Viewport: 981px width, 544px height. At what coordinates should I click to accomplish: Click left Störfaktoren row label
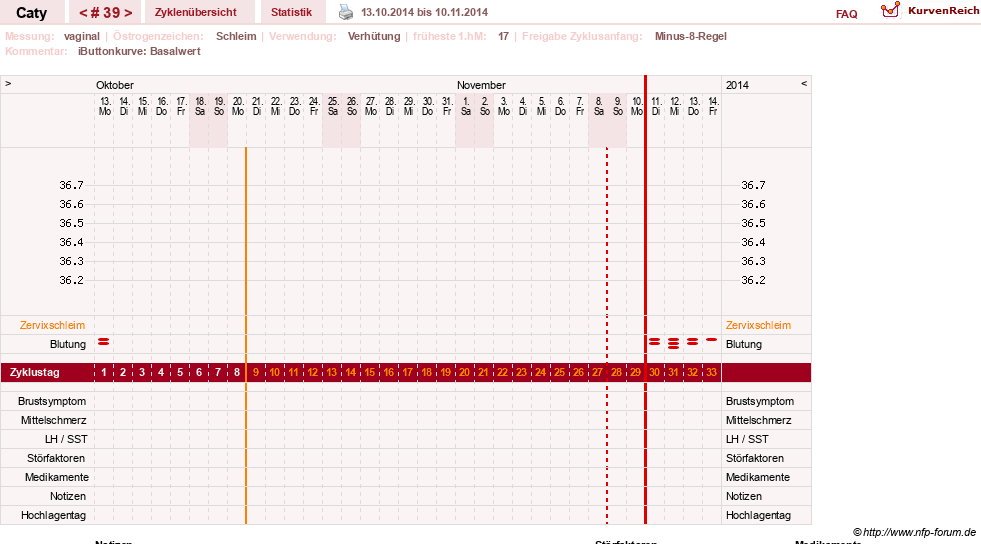(56, 458)
